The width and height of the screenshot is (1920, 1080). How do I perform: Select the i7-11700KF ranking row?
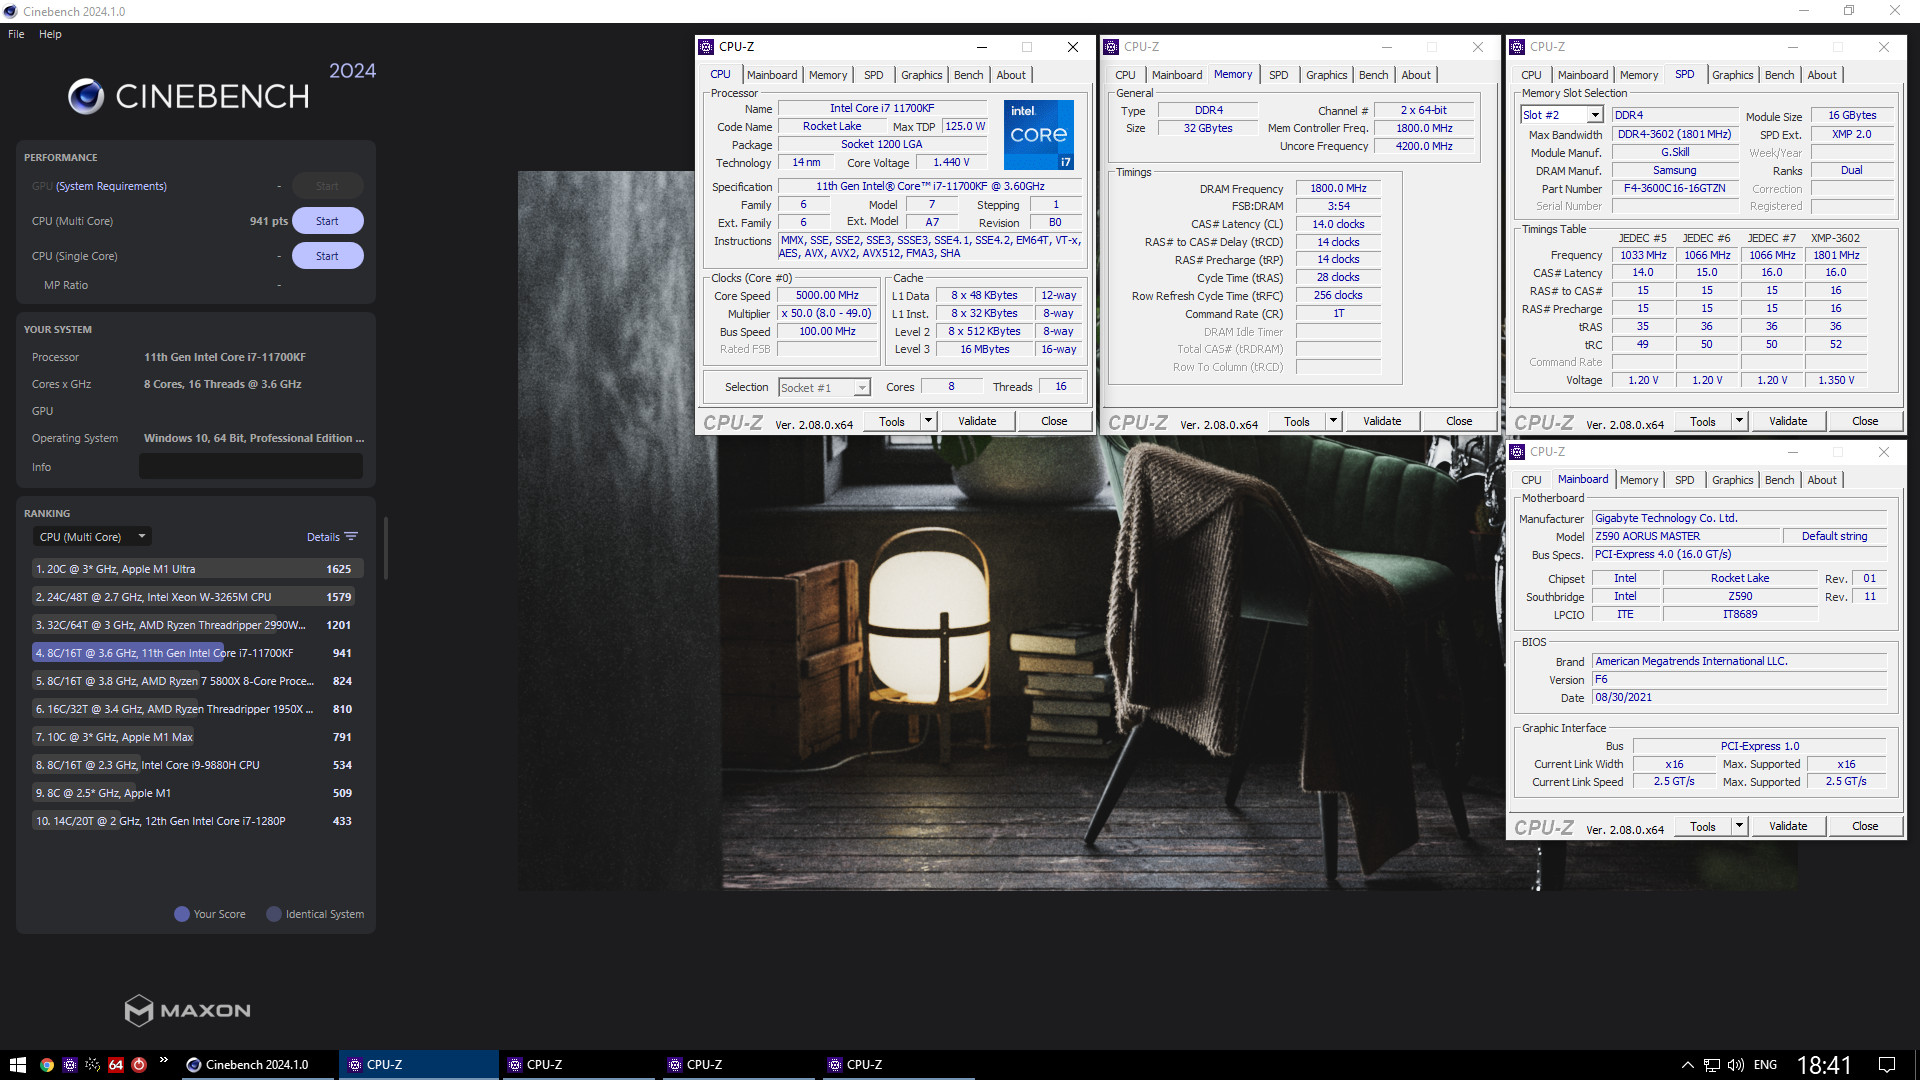[196, 653]
